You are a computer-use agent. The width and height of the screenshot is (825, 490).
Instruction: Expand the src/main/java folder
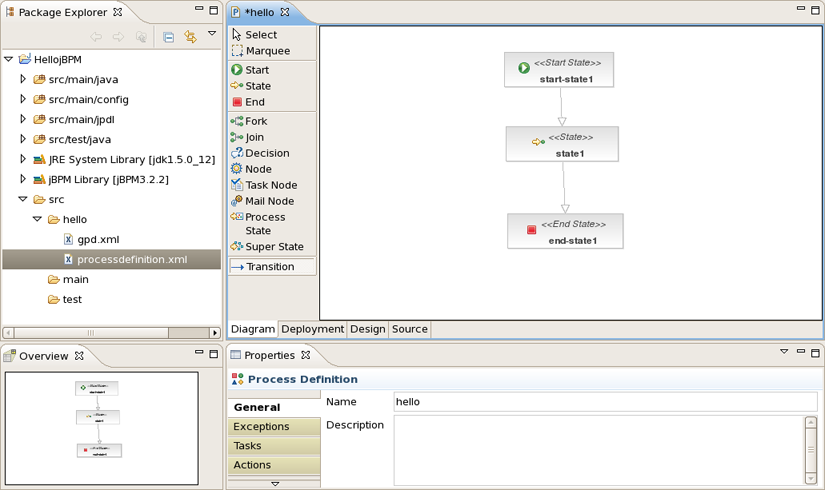pos(23,79)
